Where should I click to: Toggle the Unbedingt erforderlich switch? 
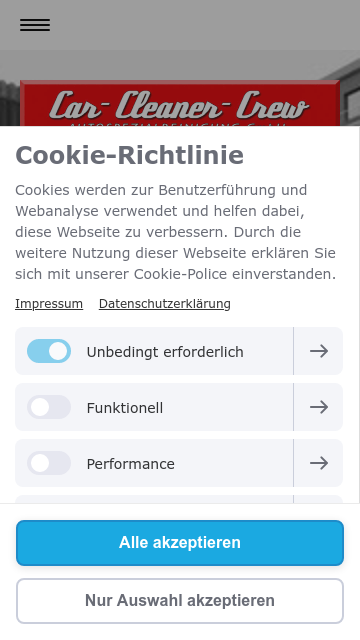49,351
